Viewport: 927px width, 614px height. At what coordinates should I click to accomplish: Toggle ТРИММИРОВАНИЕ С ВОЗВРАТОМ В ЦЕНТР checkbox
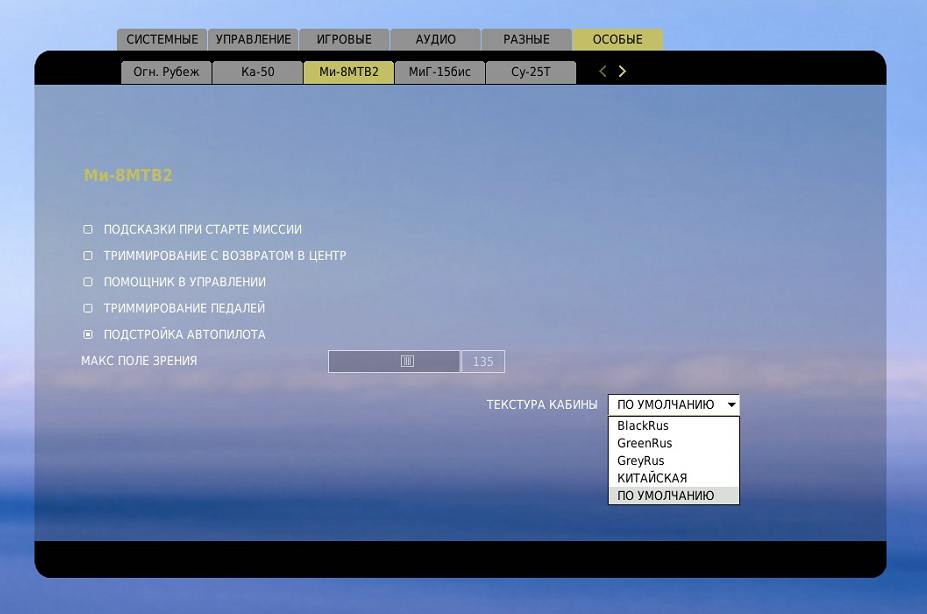[x=88, y=256]
